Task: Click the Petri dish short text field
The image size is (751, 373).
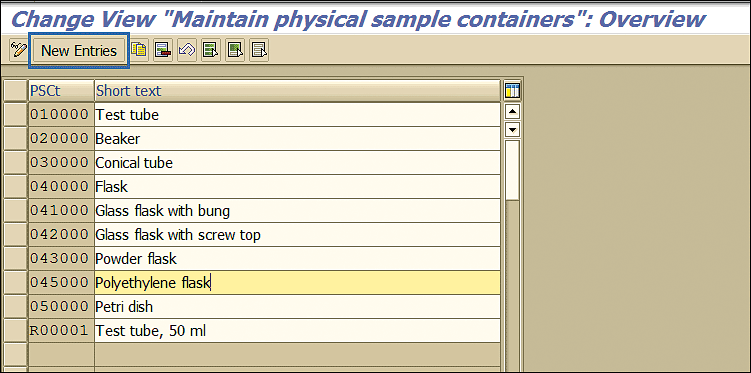Action: [297, 306]
